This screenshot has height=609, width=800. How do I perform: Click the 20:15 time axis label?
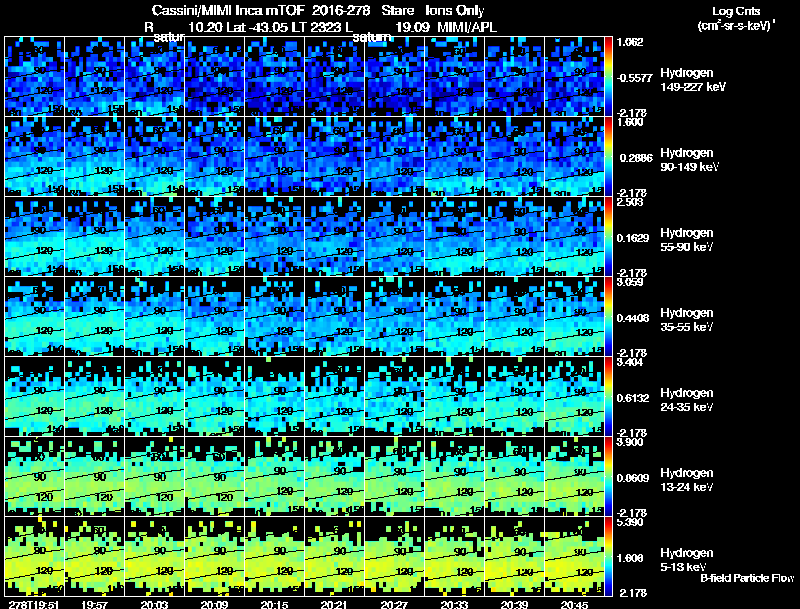[274, 604]
